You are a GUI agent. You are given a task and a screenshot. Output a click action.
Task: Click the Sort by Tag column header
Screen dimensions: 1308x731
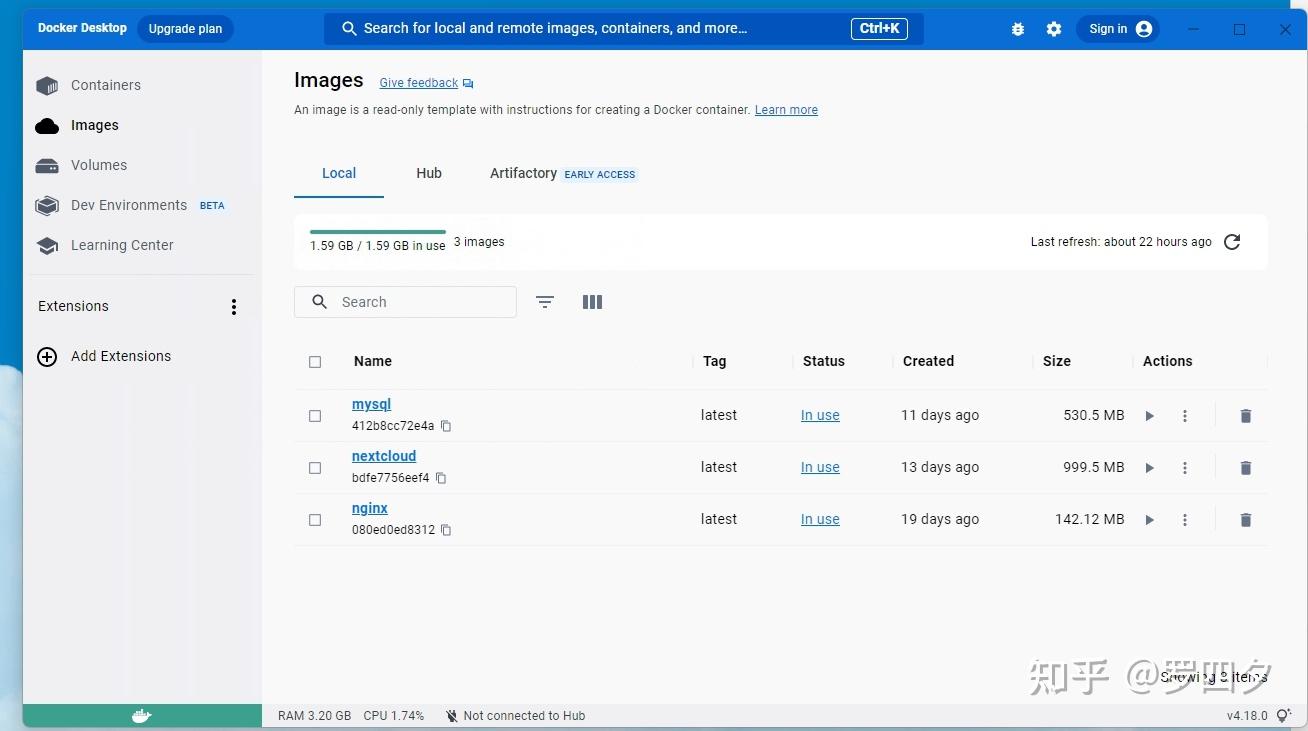(714, 362)
